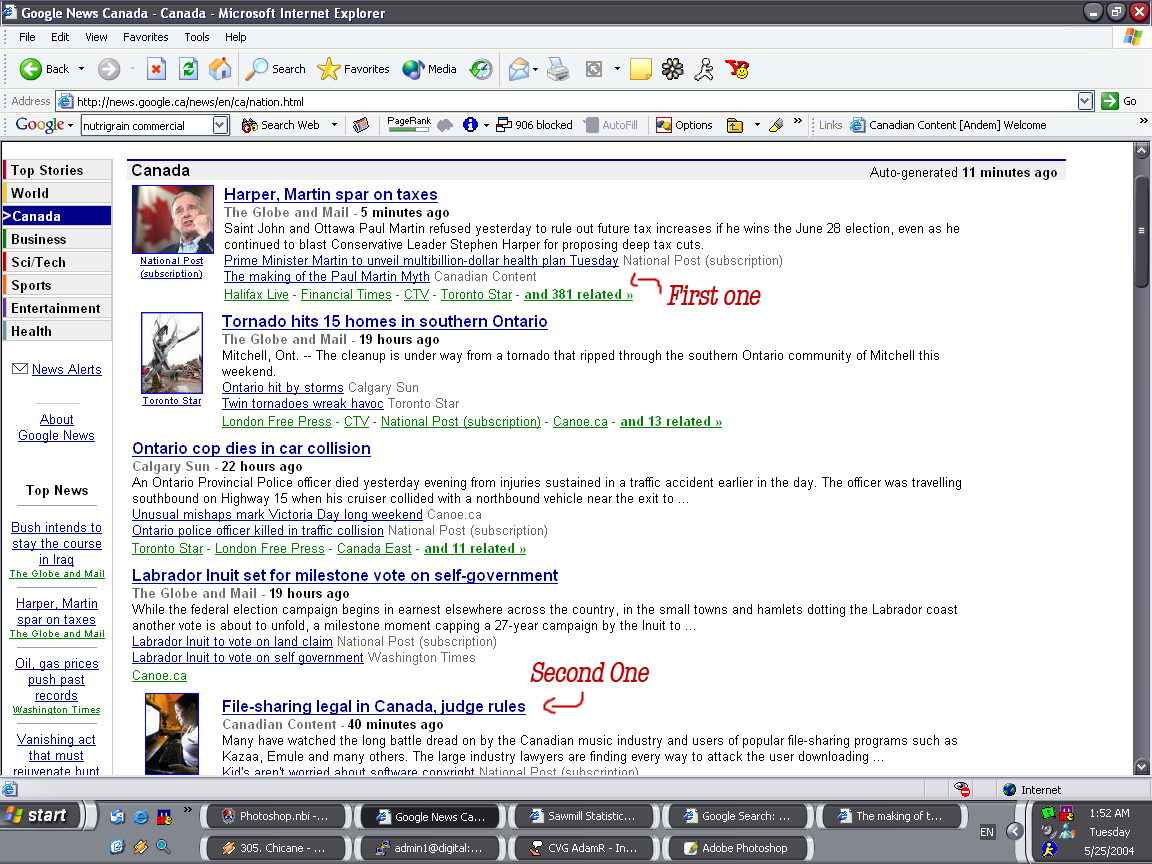Click the Go button beside address bar
Screen dimensions: 1152x864
click(x=1120, y=101)
